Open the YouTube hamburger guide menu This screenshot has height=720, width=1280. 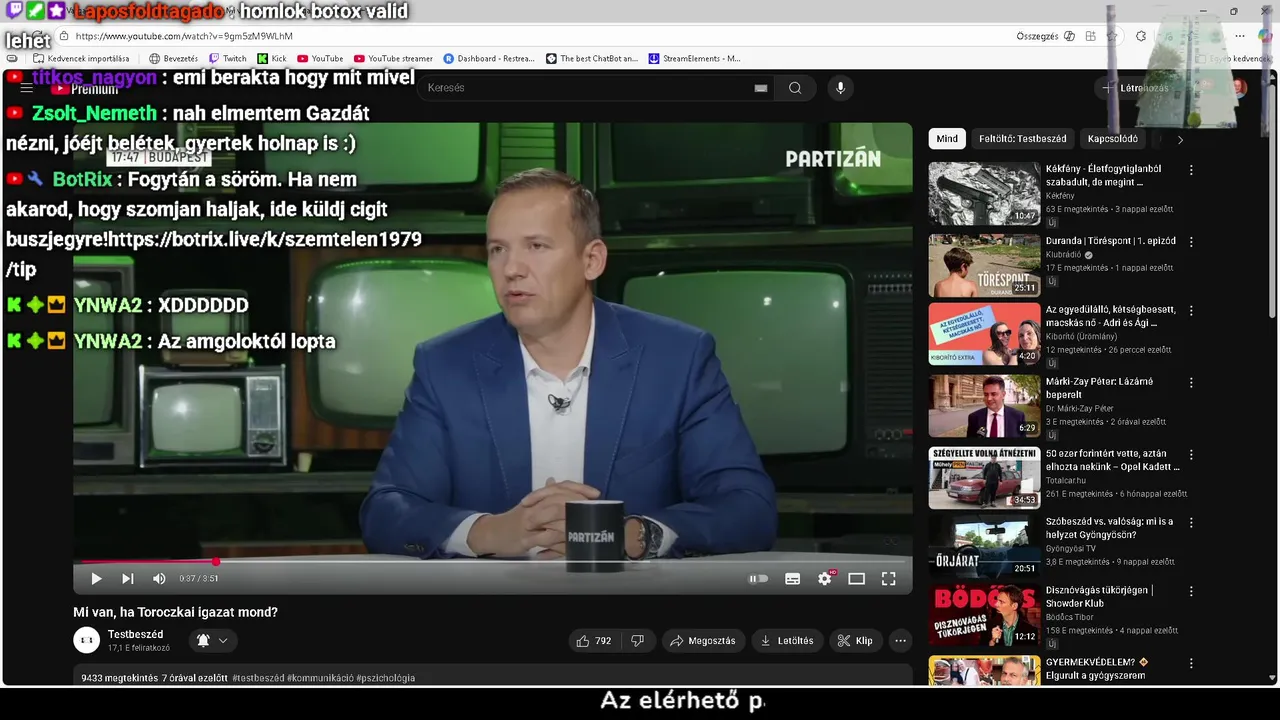tap(27, 88)
